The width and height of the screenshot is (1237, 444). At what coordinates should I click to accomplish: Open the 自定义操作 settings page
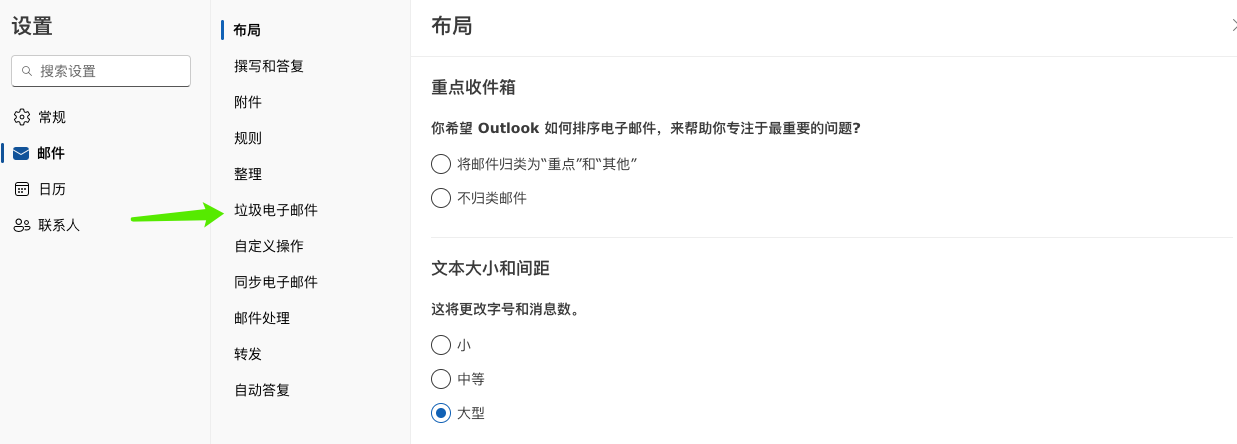(x=269, y=246)
